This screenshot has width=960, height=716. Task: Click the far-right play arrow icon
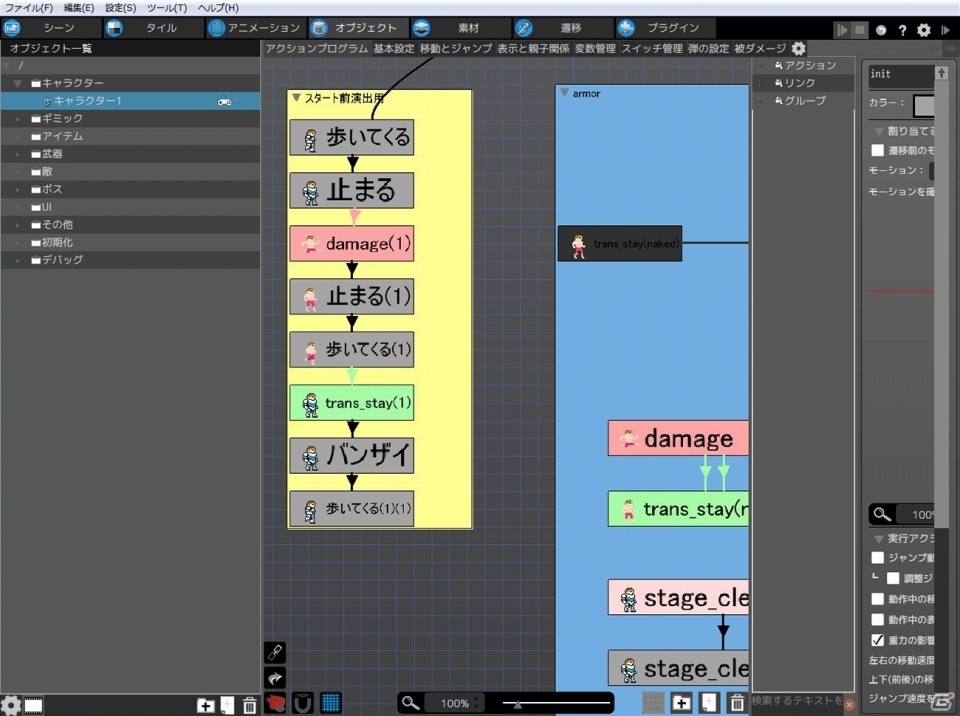(x=945, y=29)
